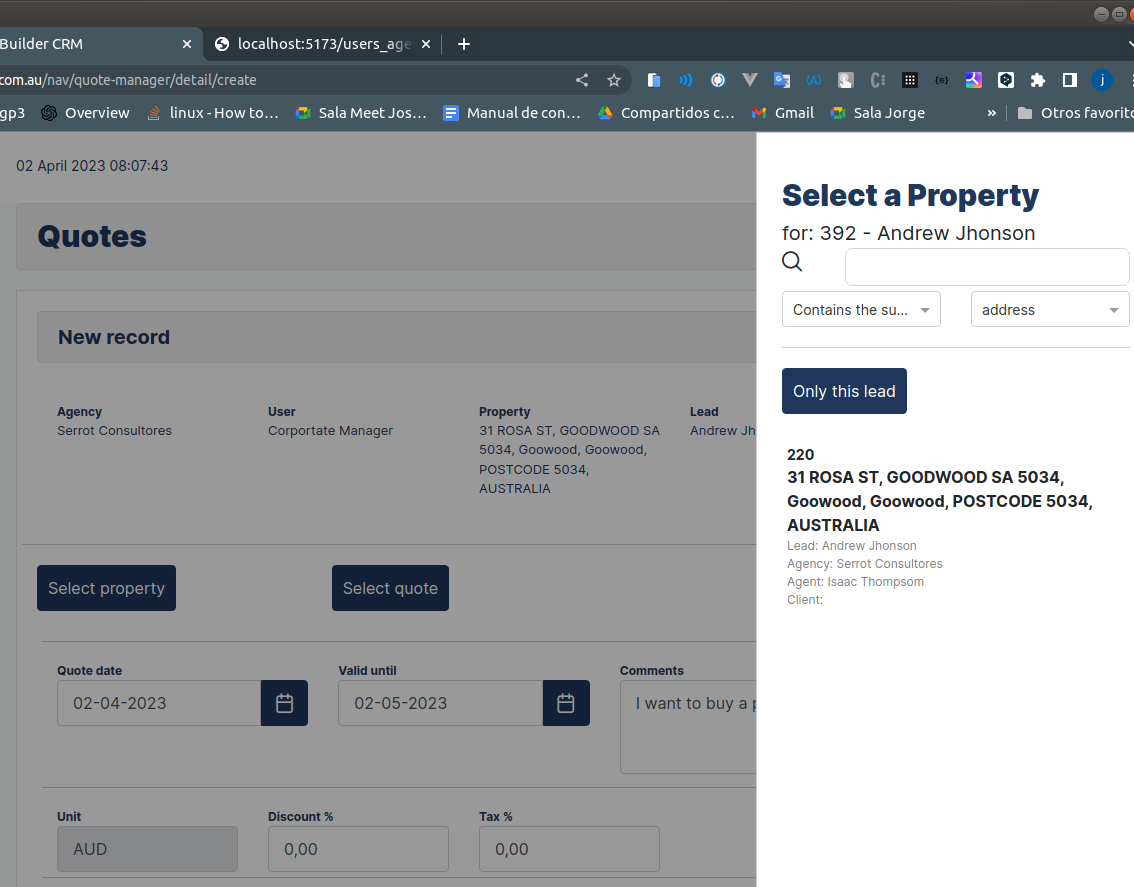Open the Gmail bookmark
The image size is (1134, 887).
pos(783,113)
